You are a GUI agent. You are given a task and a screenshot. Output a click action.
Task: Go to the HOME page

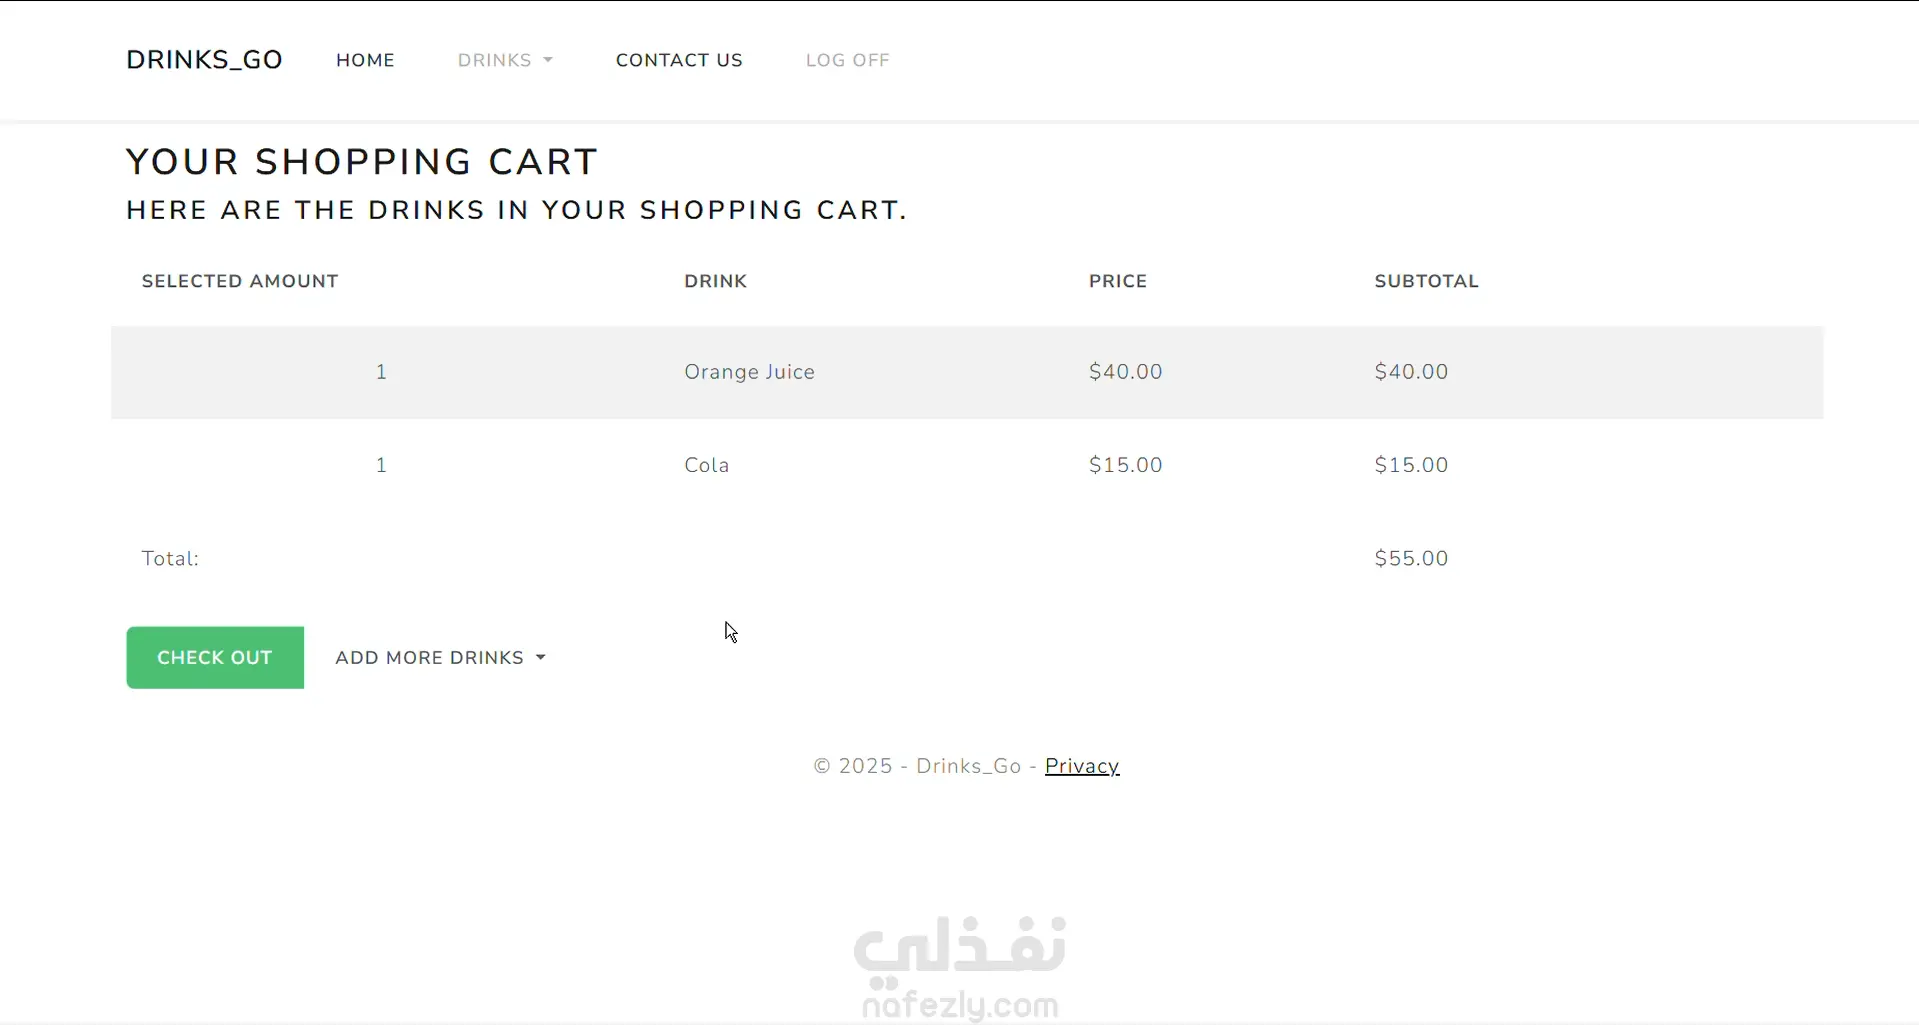[x=365, y=60]
